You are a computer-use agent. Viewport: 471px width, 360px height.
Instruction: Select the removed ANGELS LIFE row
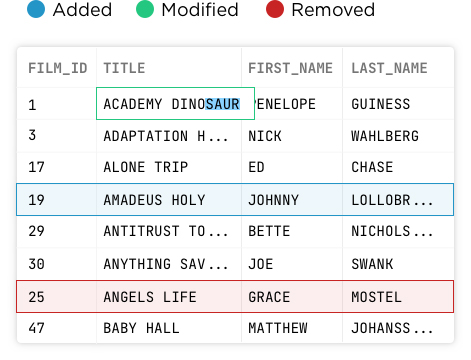235,297
